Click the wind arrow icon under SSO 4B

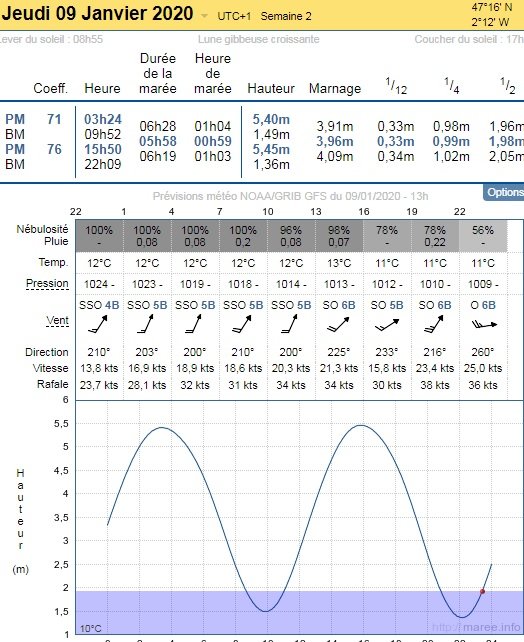coord(98,324)
